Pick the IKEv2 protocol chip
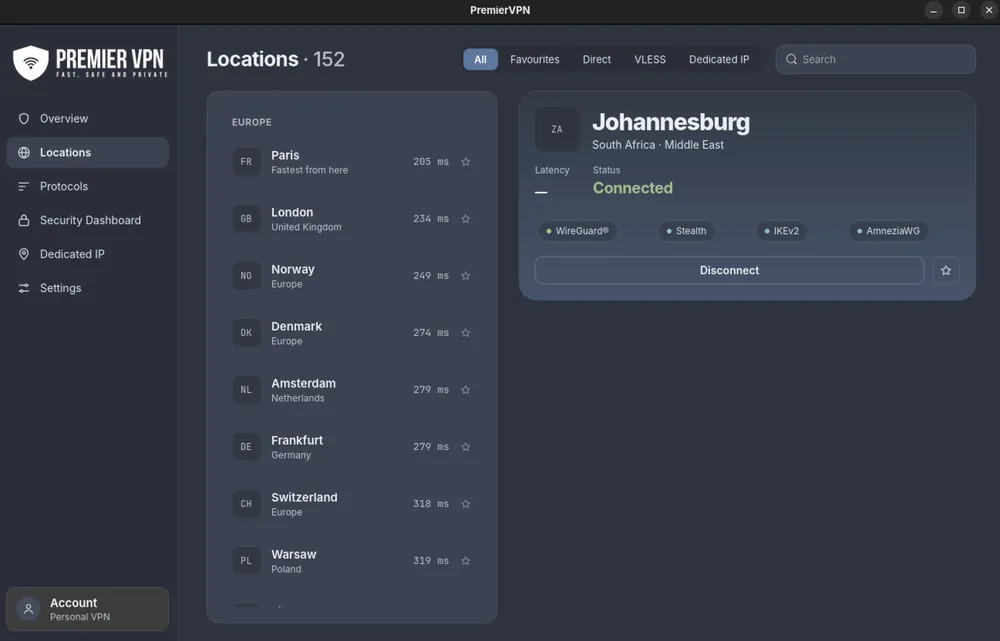This screenshot has height=641, width=1000. (x=782, y=231)
